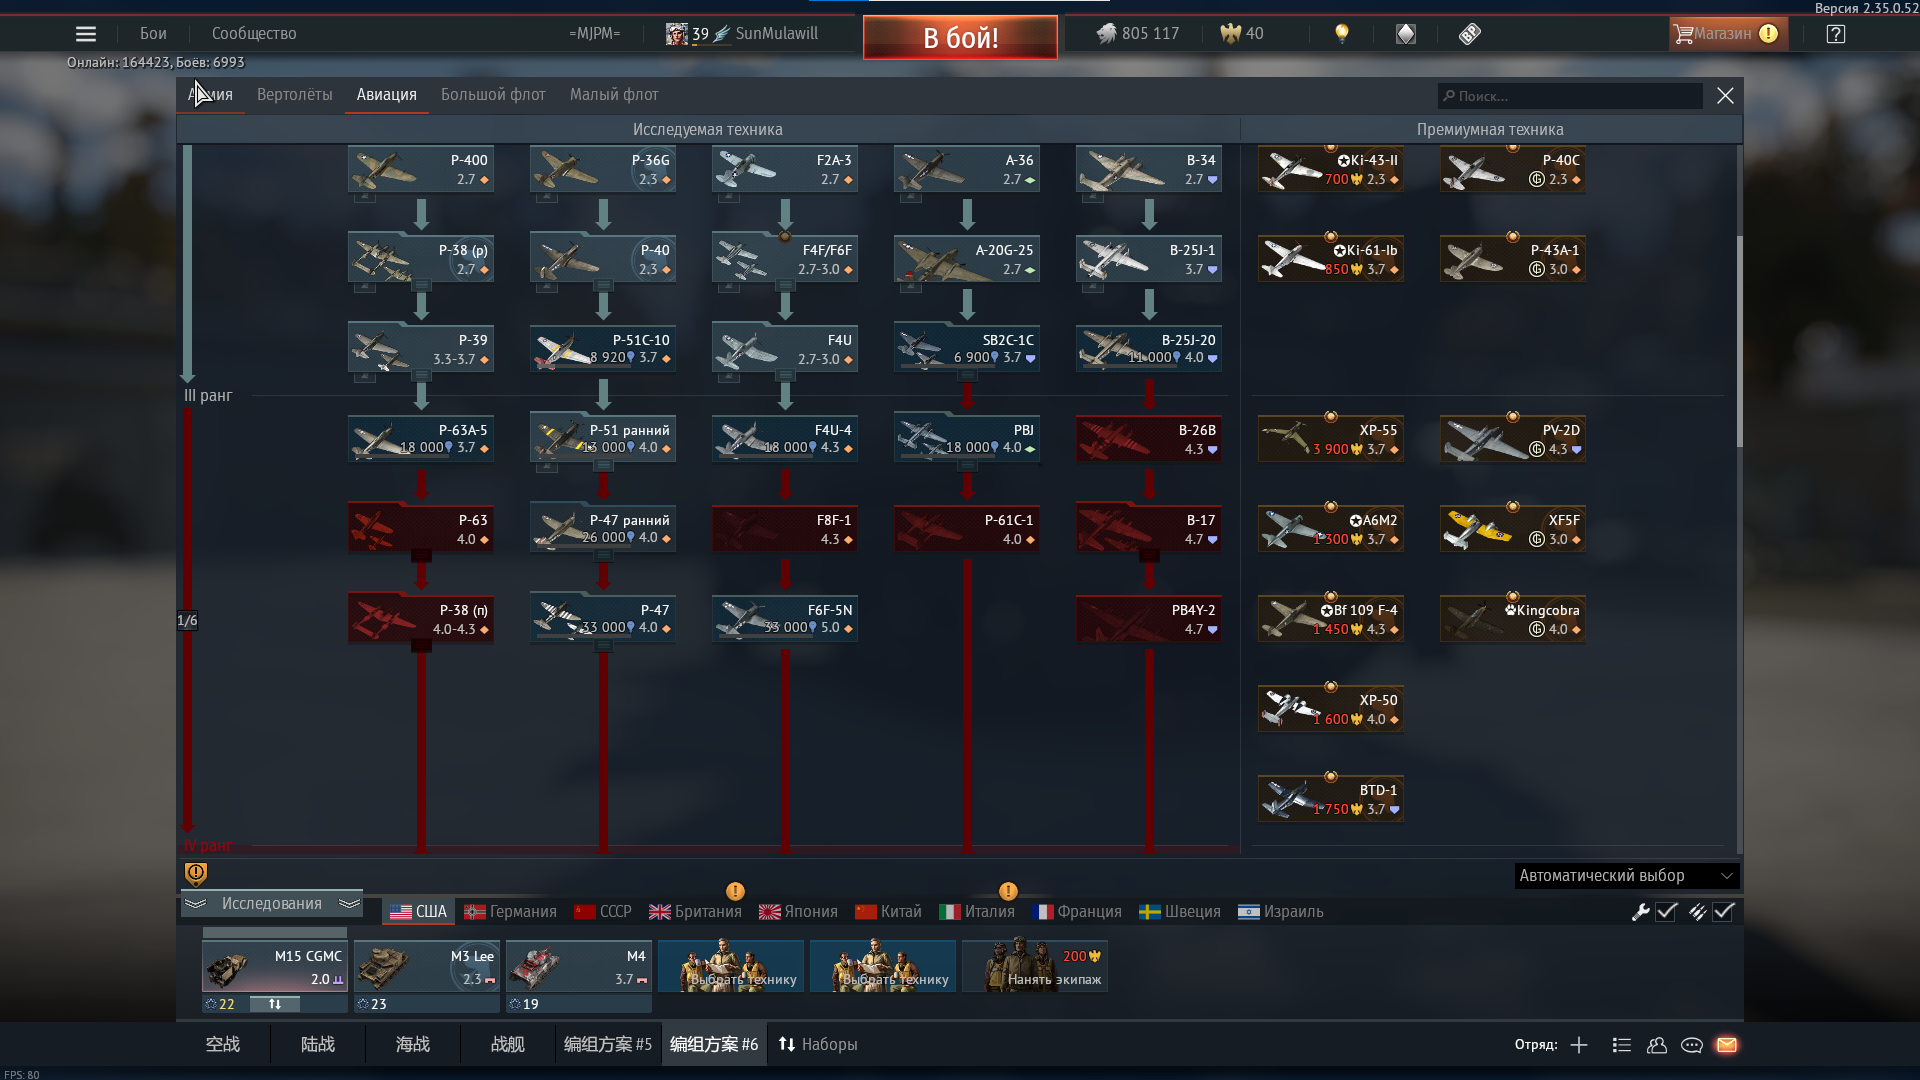Screen dimensions: 1920x1080
Task: Switch to preset 空战
Action: [x=223, y=1045]
